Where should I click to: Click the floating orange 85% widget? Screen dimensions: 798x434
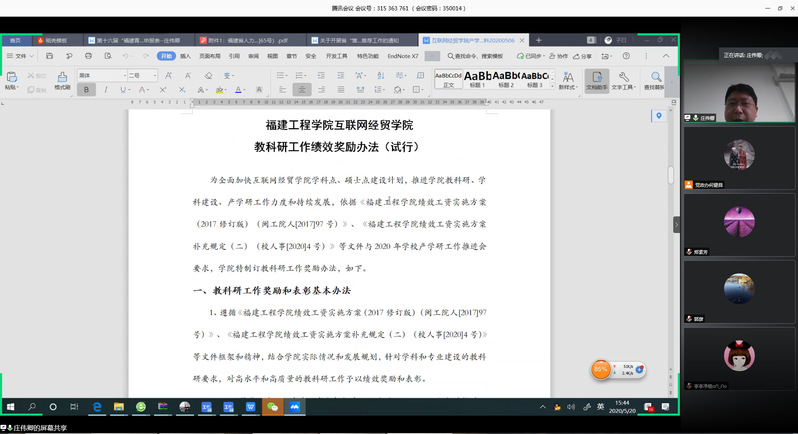click(x=601, y=369)
